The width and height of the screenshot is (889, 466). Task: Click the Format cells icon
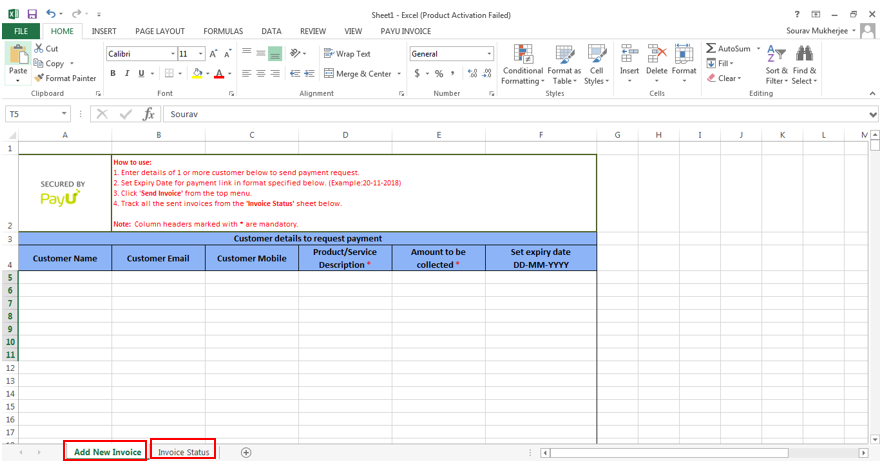point(684,54)
